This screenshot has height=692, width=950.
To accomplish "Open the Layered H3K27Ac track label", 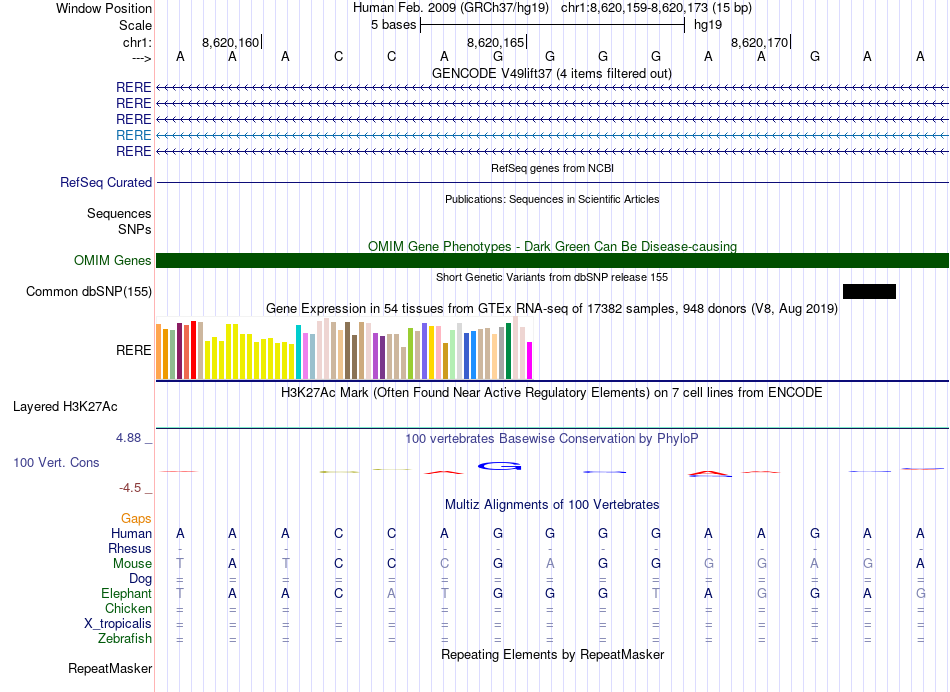I will [65, 407].
